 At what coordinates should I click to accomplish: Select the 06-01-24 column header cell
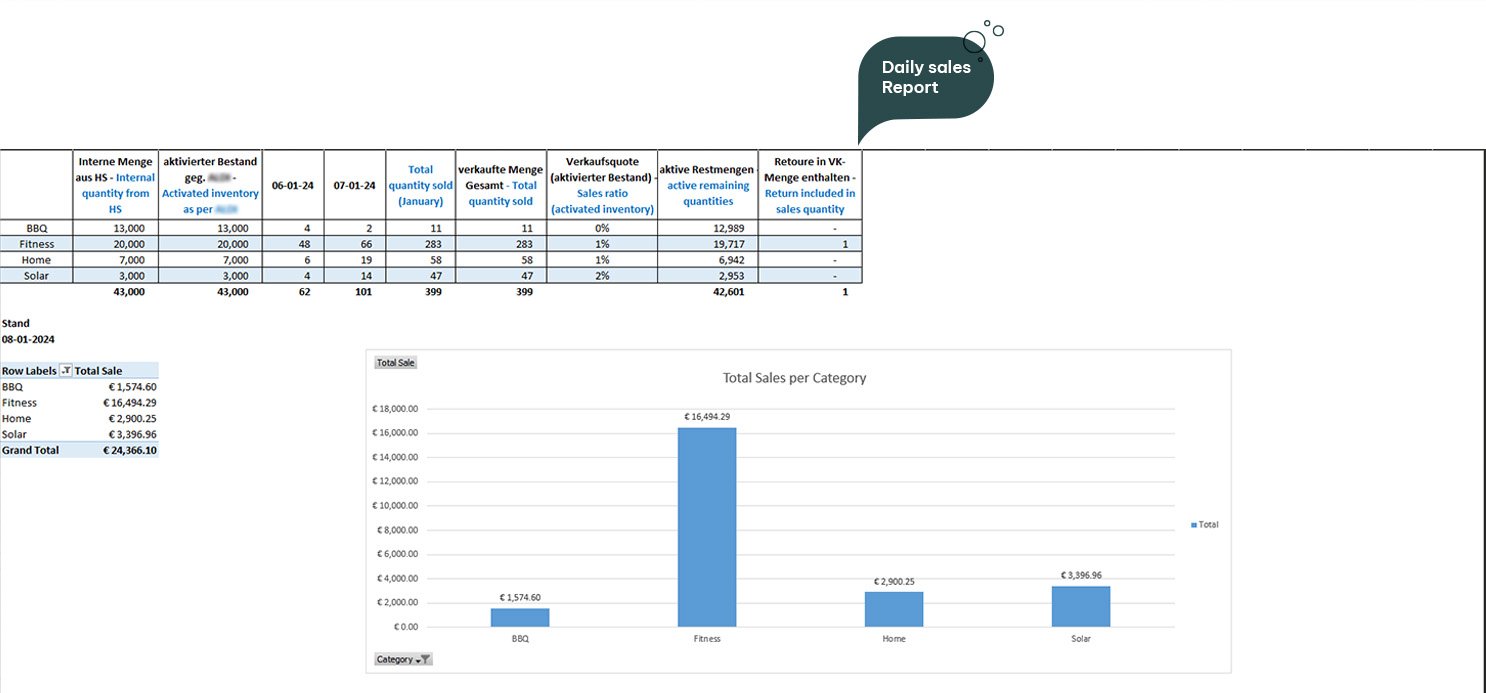click(x=291, y=185)
